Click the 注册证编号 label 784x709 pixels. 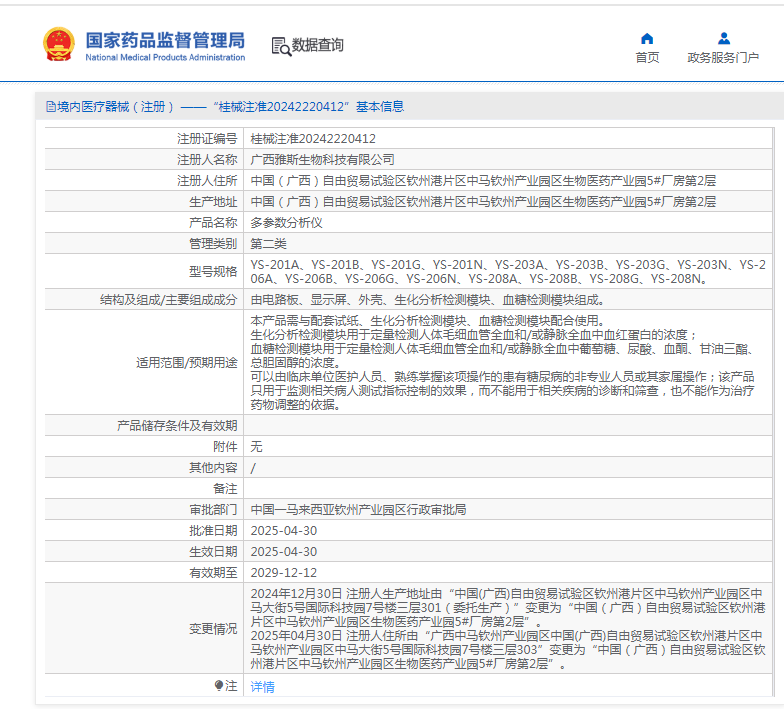207,138
